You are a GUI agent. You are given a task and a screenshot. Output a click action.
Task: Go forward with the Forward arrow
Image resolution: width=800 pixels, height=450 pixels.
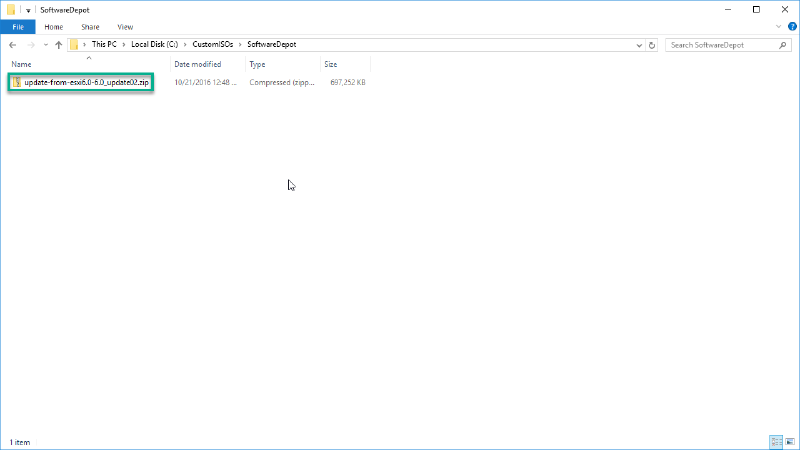pos(31,45)
